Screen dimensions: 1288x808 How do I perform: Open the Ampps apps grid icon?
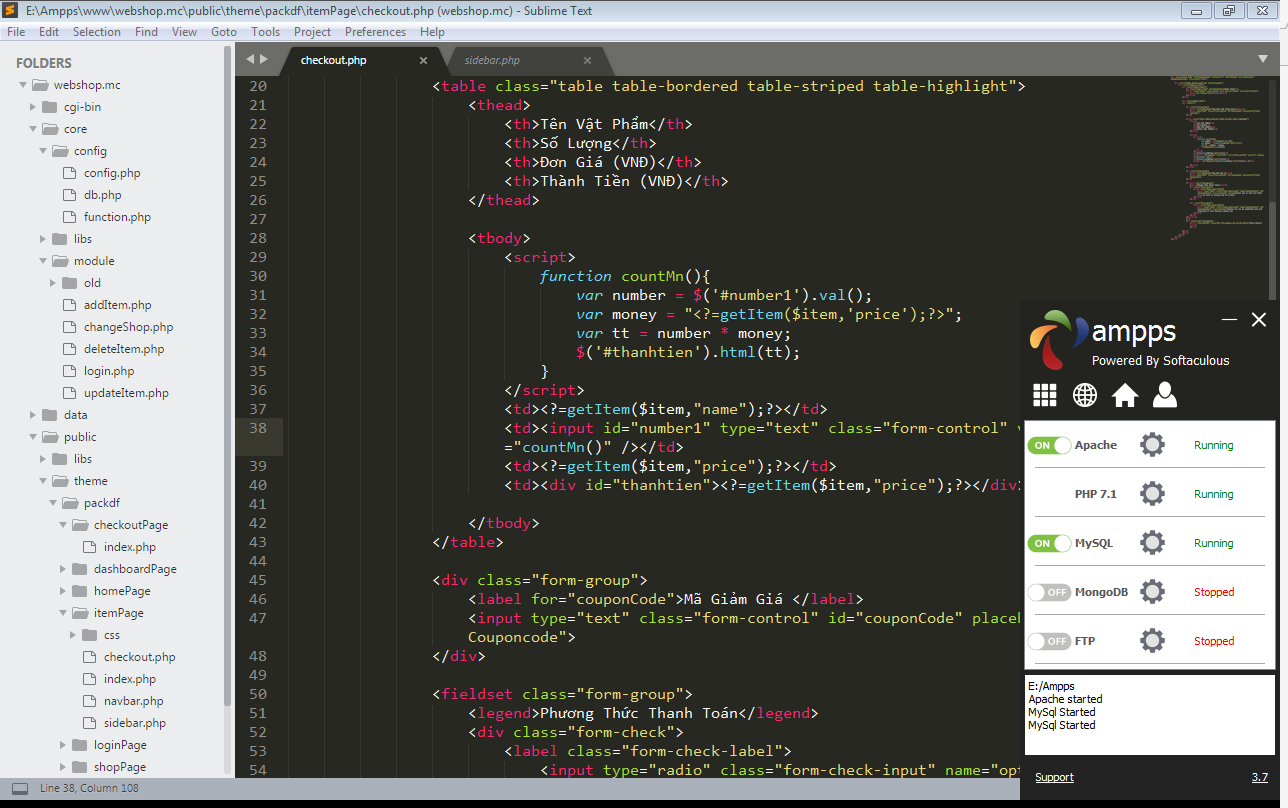(1044, 395)
